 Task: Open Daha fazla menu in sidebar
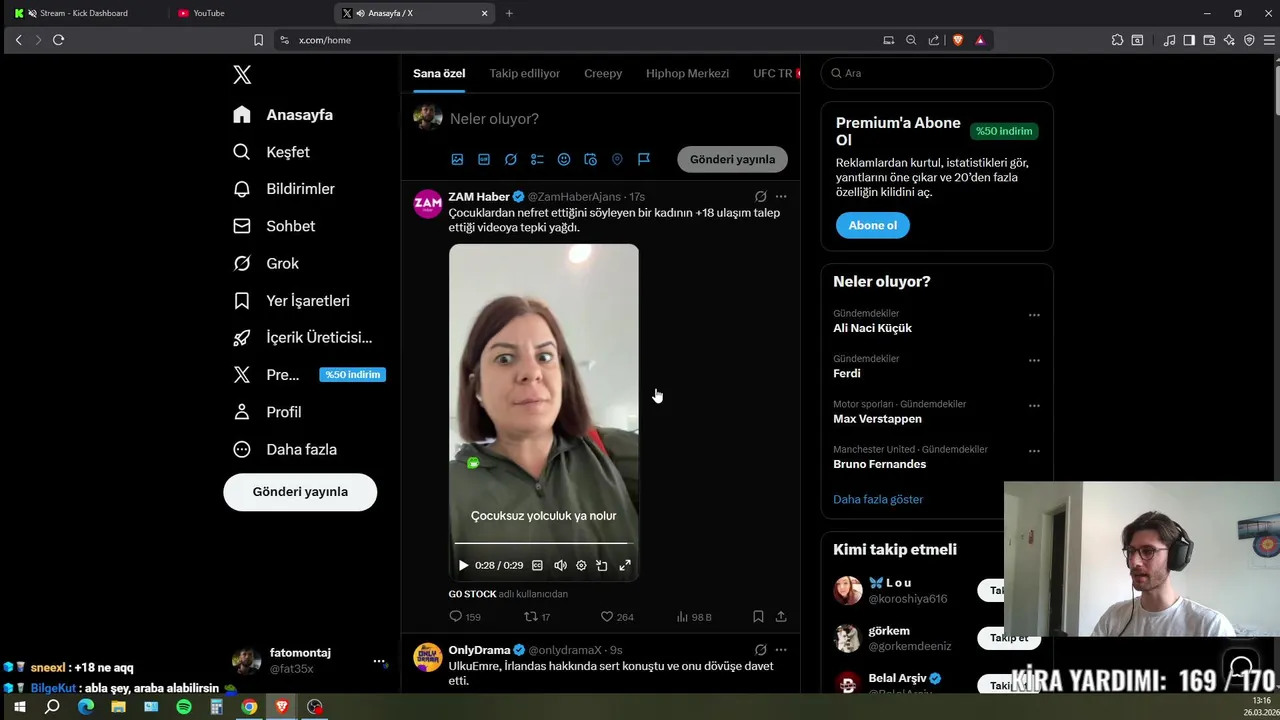285,449
